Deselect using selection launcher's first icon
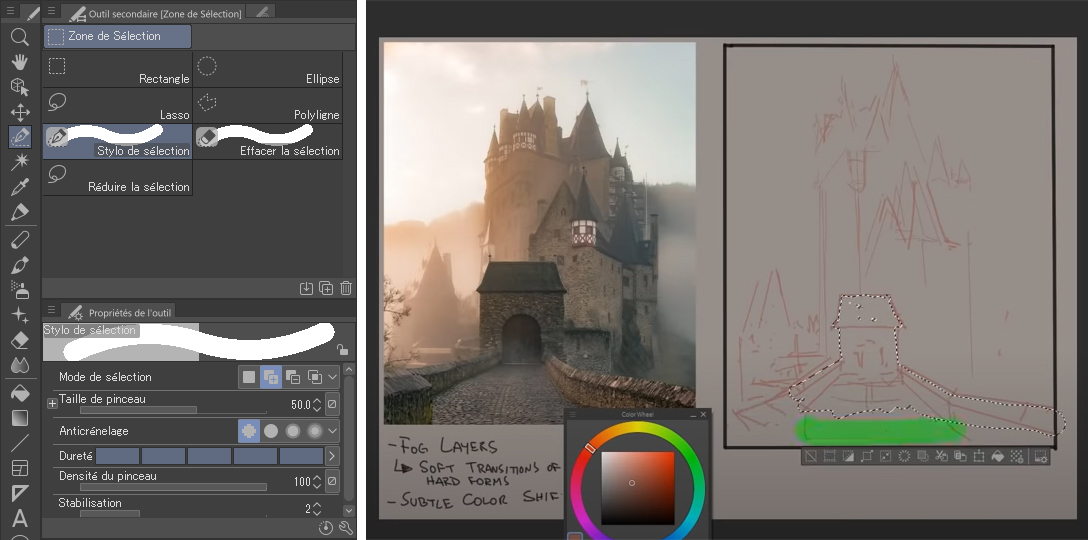Image resolution: width=1088 pixels, height=540 pixels. pos(812,457)
